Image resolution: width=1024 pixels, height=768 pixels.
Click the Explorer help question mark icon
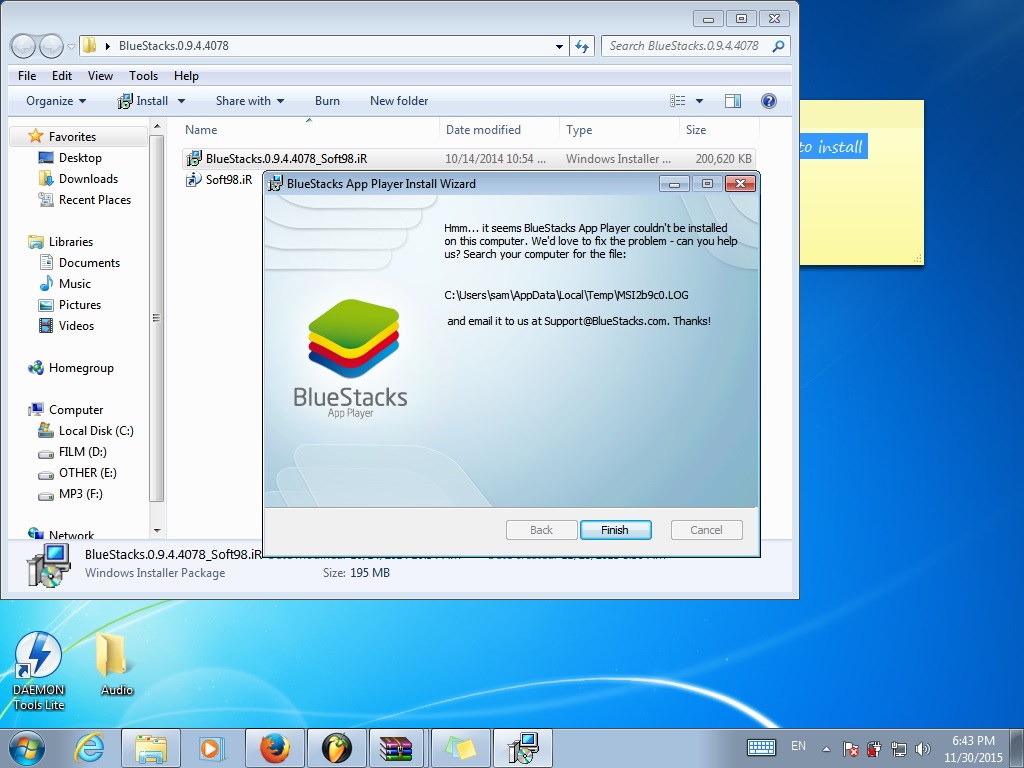click(x=768, y=101)
